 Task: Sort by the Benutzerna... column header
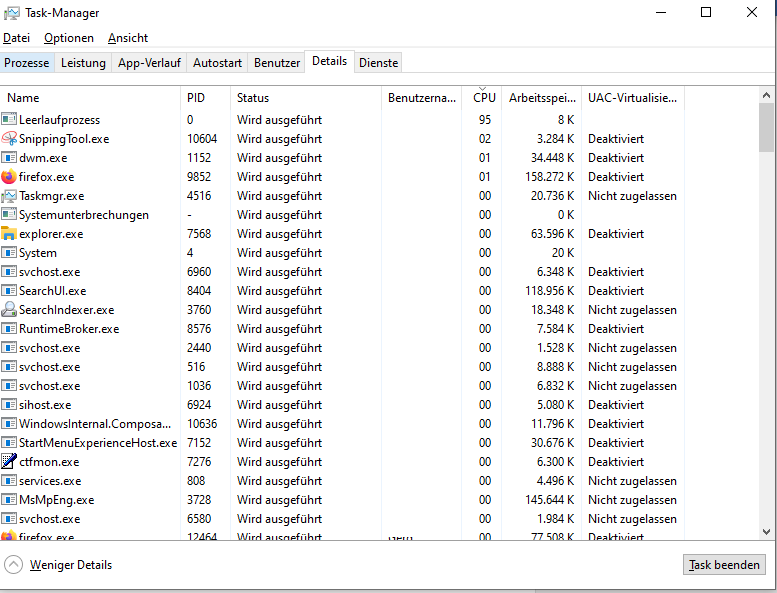(x=422, y=98)
